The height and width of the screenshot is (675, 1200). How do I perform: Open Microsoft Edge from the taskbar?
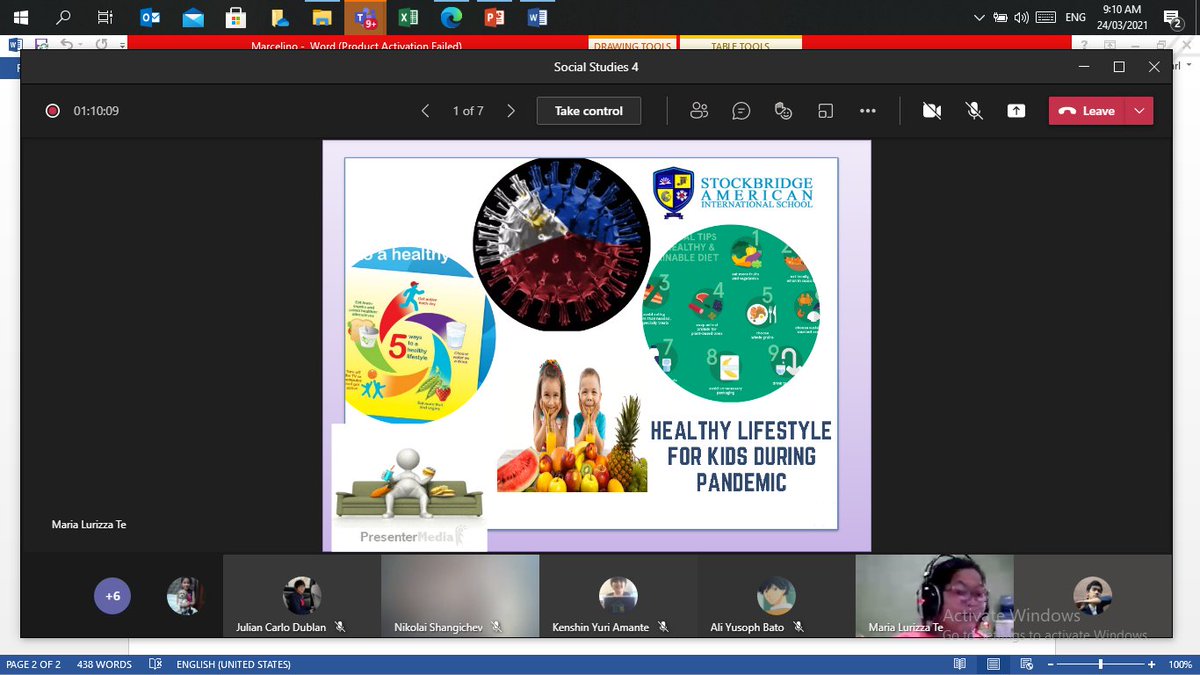pyautogui.click(x=450, y=17)
